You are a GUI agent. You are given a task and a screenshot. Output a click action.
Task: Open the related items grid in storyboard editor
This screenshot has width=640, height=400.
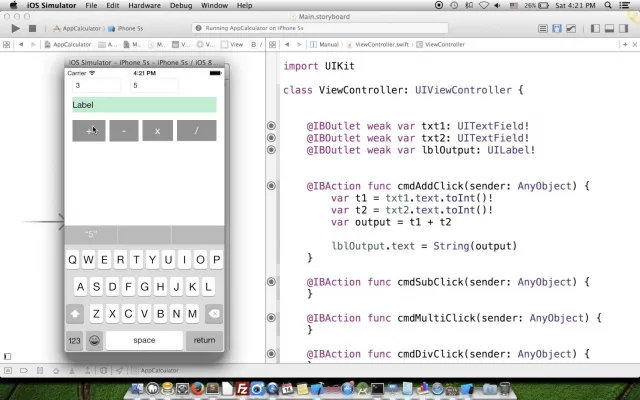point(7,44)
